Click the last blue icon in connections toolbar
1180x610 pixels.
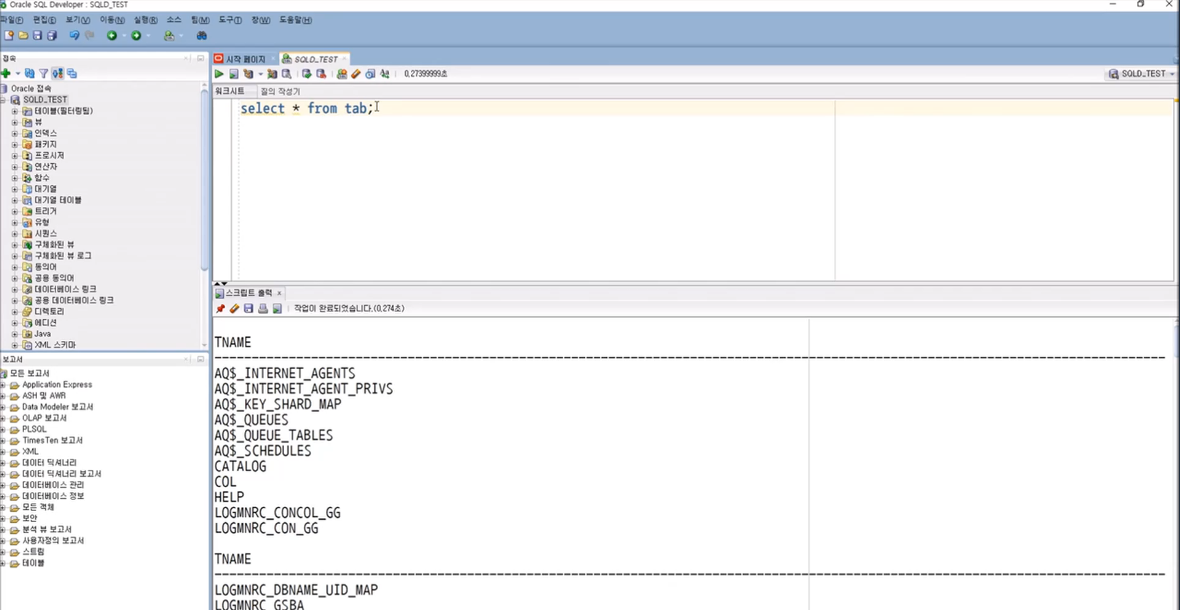pos(71,74)
